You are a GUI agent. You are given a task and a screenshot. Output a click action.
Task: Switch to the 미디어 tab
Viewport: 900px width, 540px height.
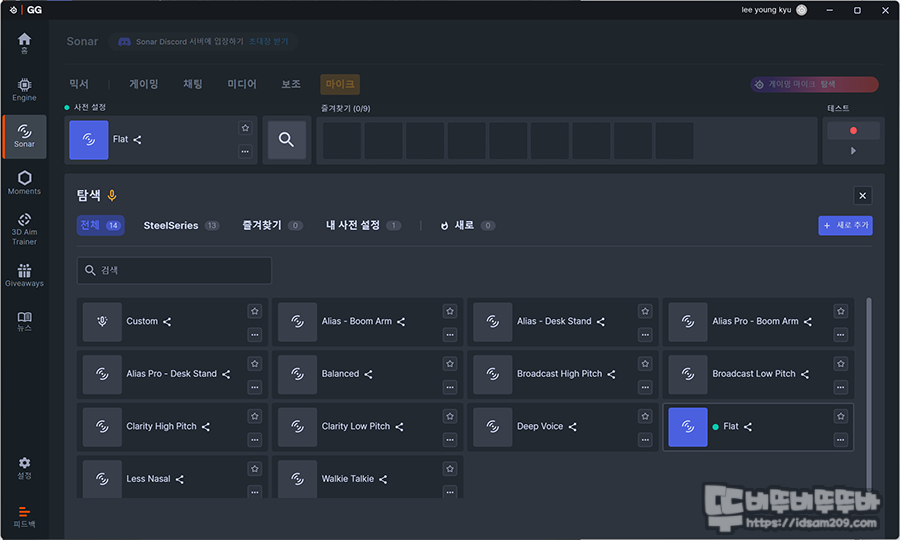tap(242, 84)
